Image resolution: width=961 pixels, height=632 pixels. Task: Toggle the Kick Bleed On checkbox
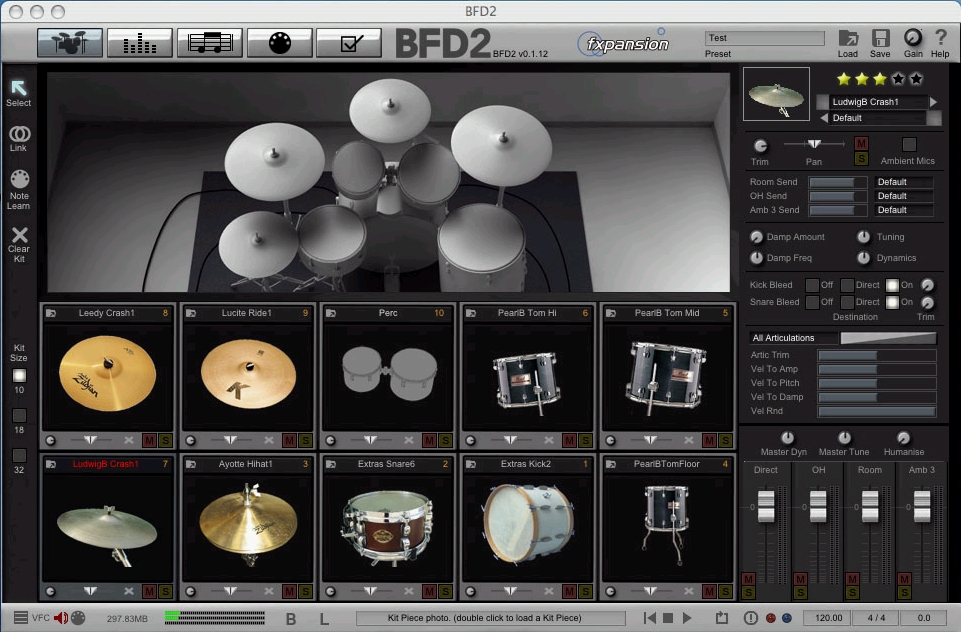tap(892, 285)
